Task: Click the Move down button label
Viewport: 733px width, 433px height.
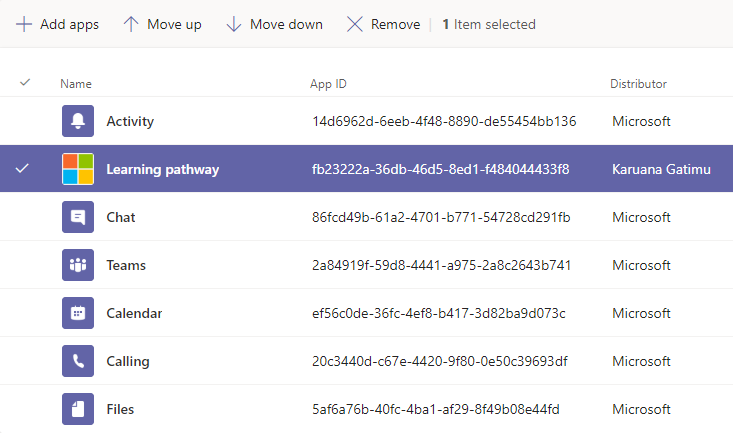Action: click(x=286, y=24)
